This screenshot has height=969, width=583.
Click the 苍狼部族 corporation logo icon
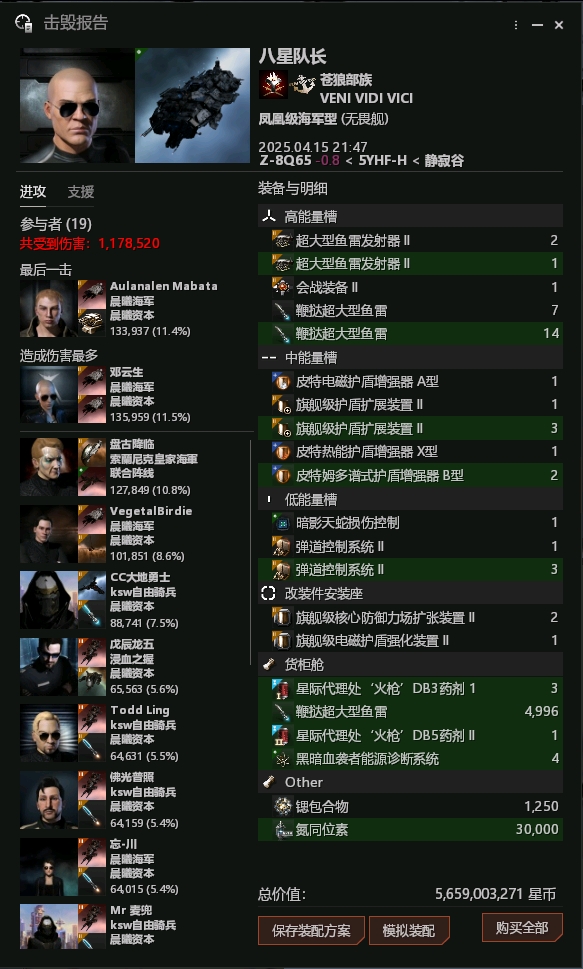click(273, 84)
